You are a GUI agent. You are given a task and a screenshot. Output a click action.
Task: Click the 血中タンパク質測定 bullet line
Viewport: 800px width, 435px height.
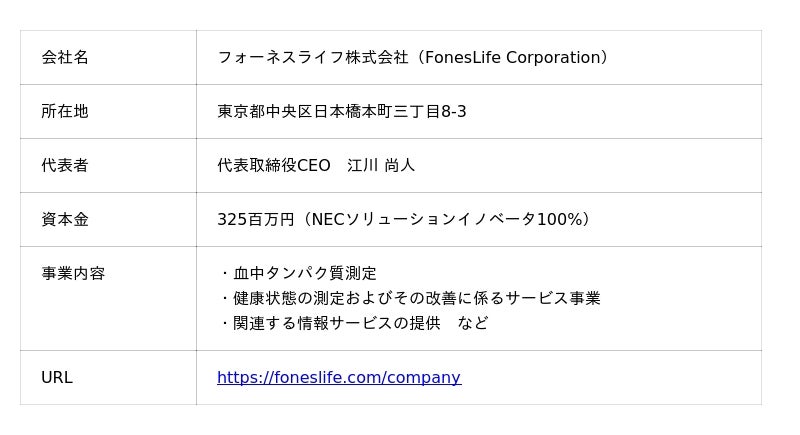tap(304, 274)
